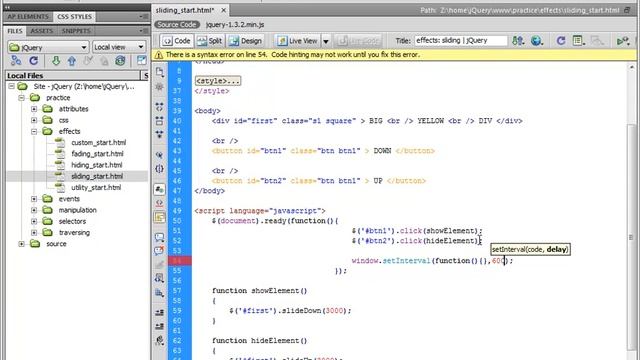Click the Select Parent Tag icon

point(160,155)
